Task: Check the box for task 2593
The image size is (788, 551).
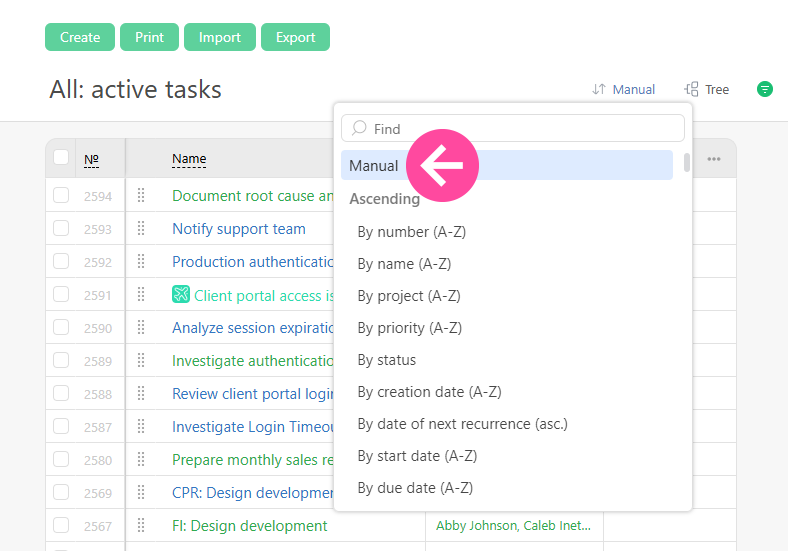Action: pos(61,229)
